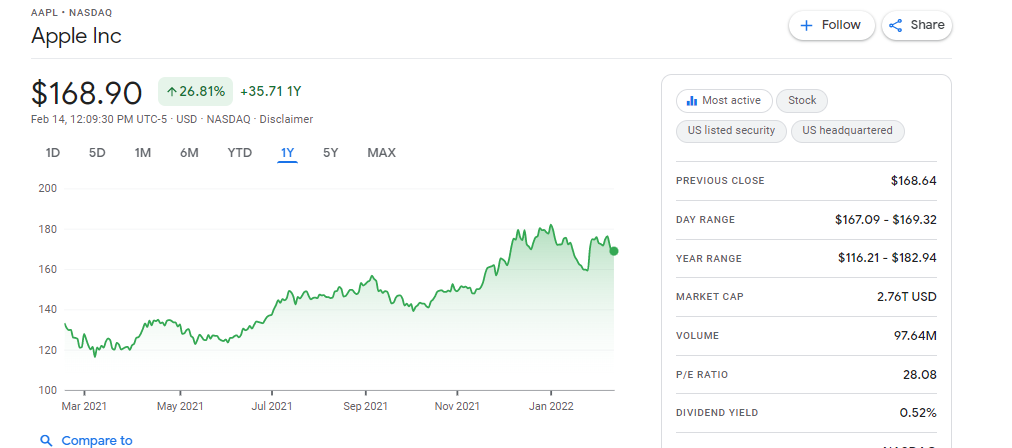
Task: Click the US listed security chip
Action: tap(731, 130)
